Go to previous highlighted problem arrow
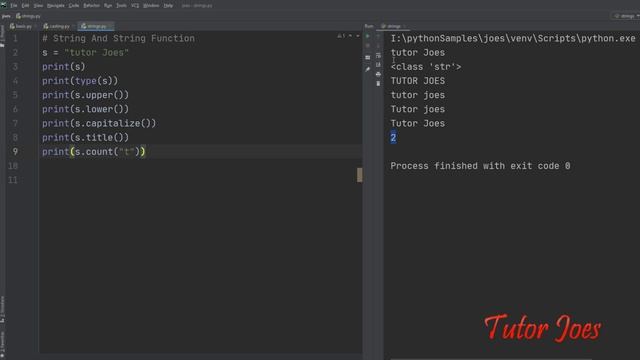The image size is (640, 360). (x=350, y=36)
